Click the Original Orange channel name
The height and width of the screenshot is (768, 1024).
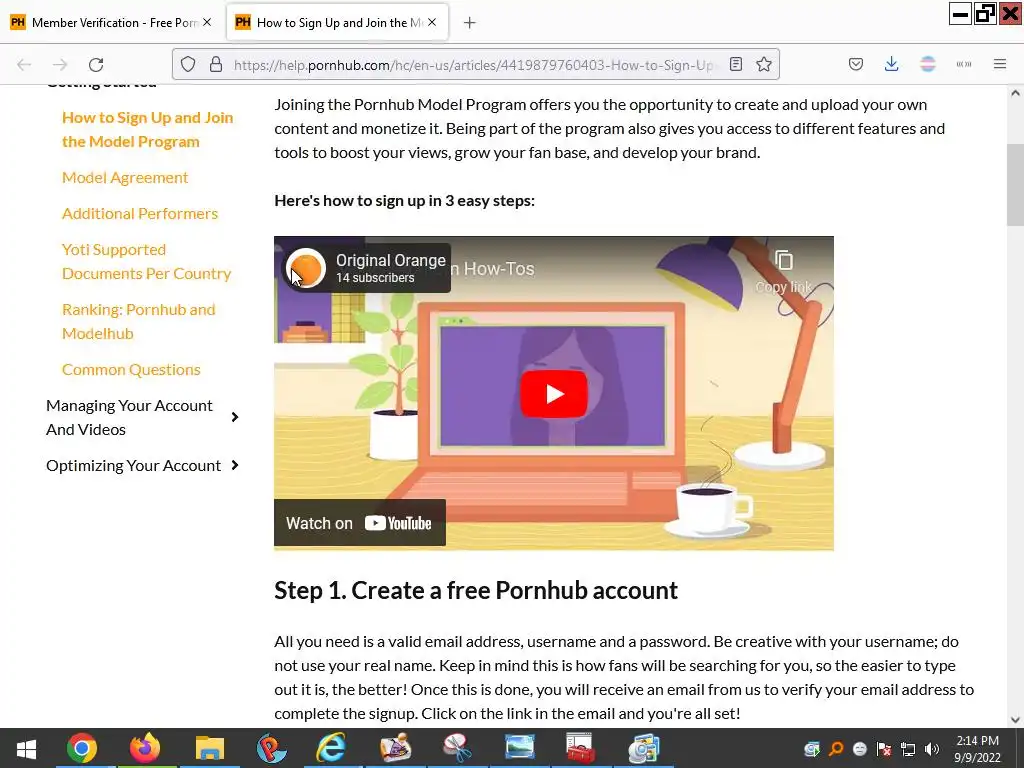click(x=391, y=260)
